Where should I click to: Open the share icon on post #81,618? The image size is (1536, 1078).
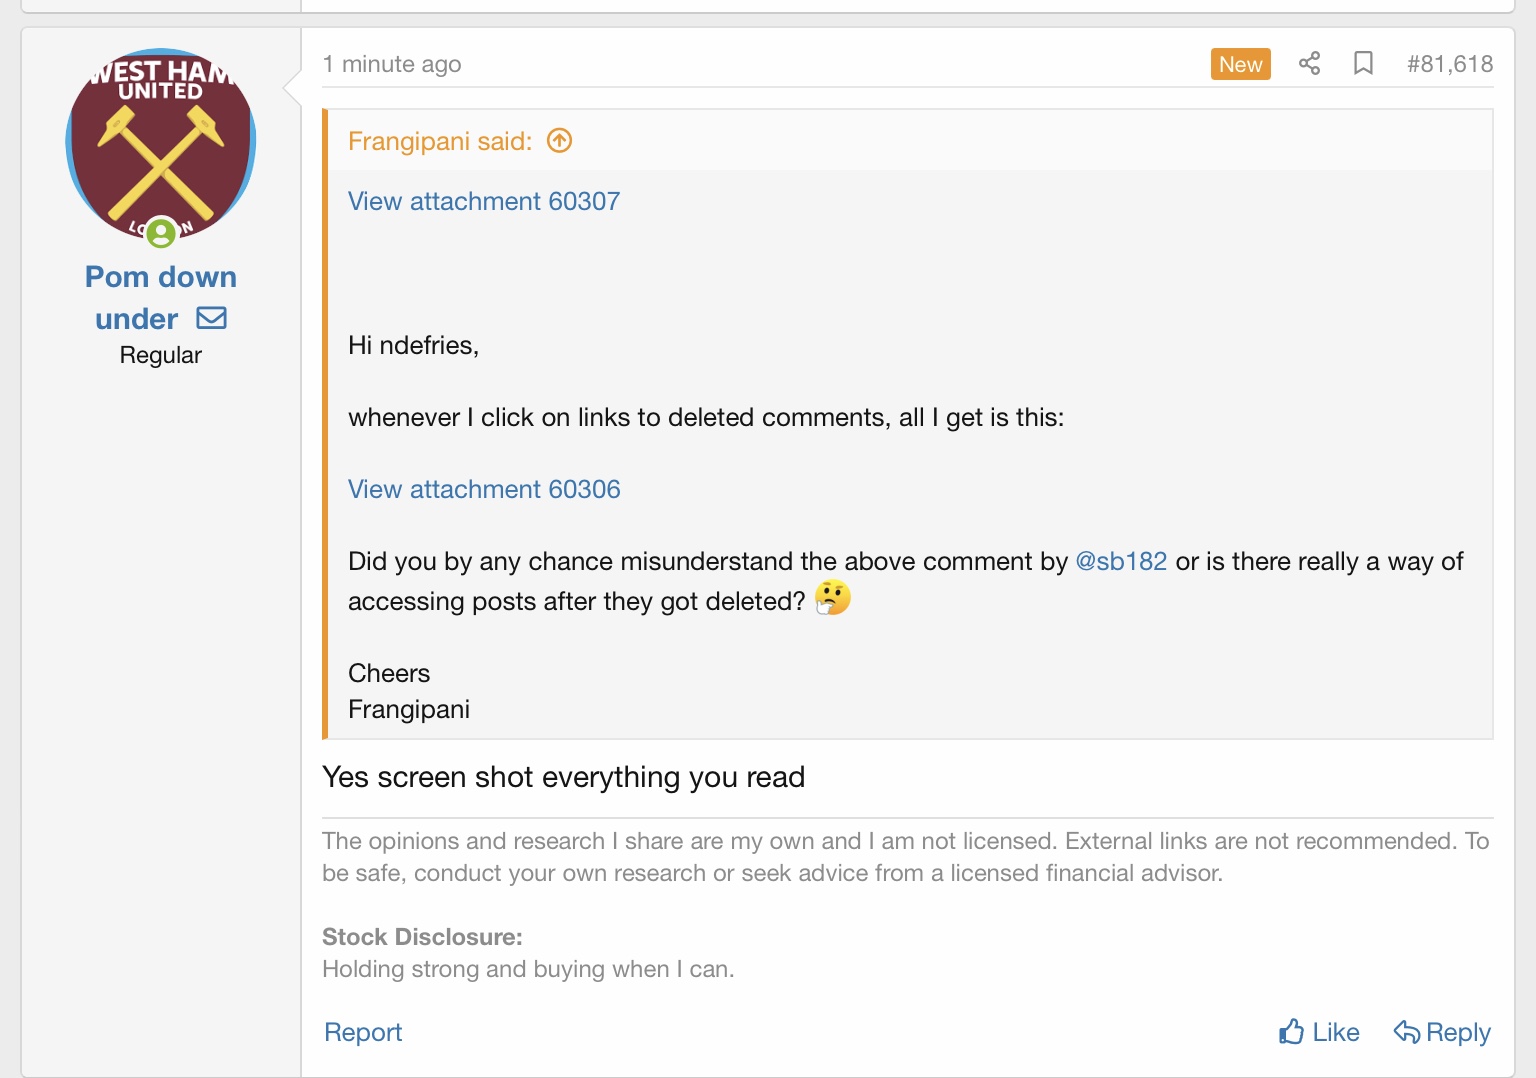click(x=1309, y=64)
